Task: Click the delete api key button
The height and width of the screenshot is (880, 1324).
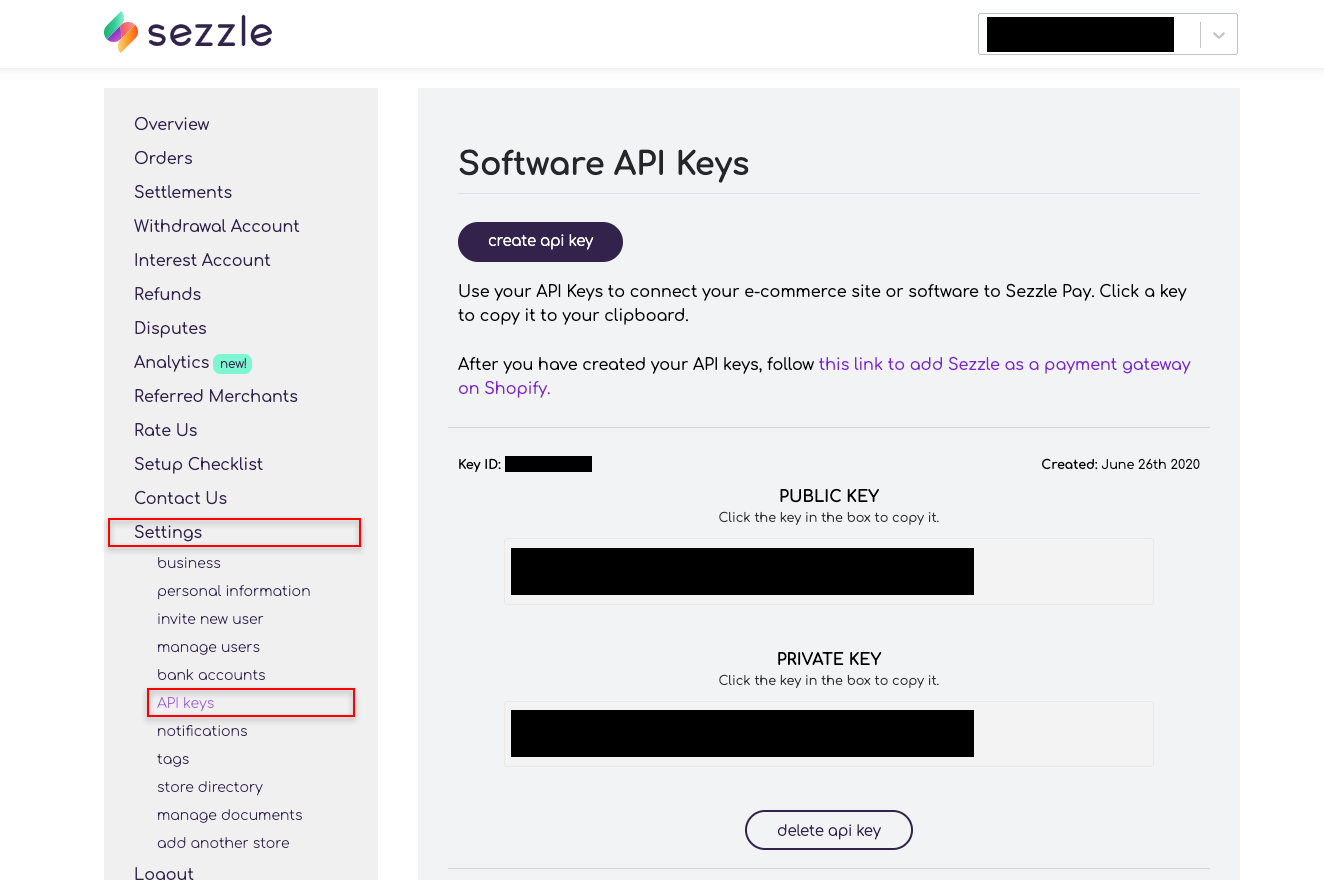Action: (829, 830)
